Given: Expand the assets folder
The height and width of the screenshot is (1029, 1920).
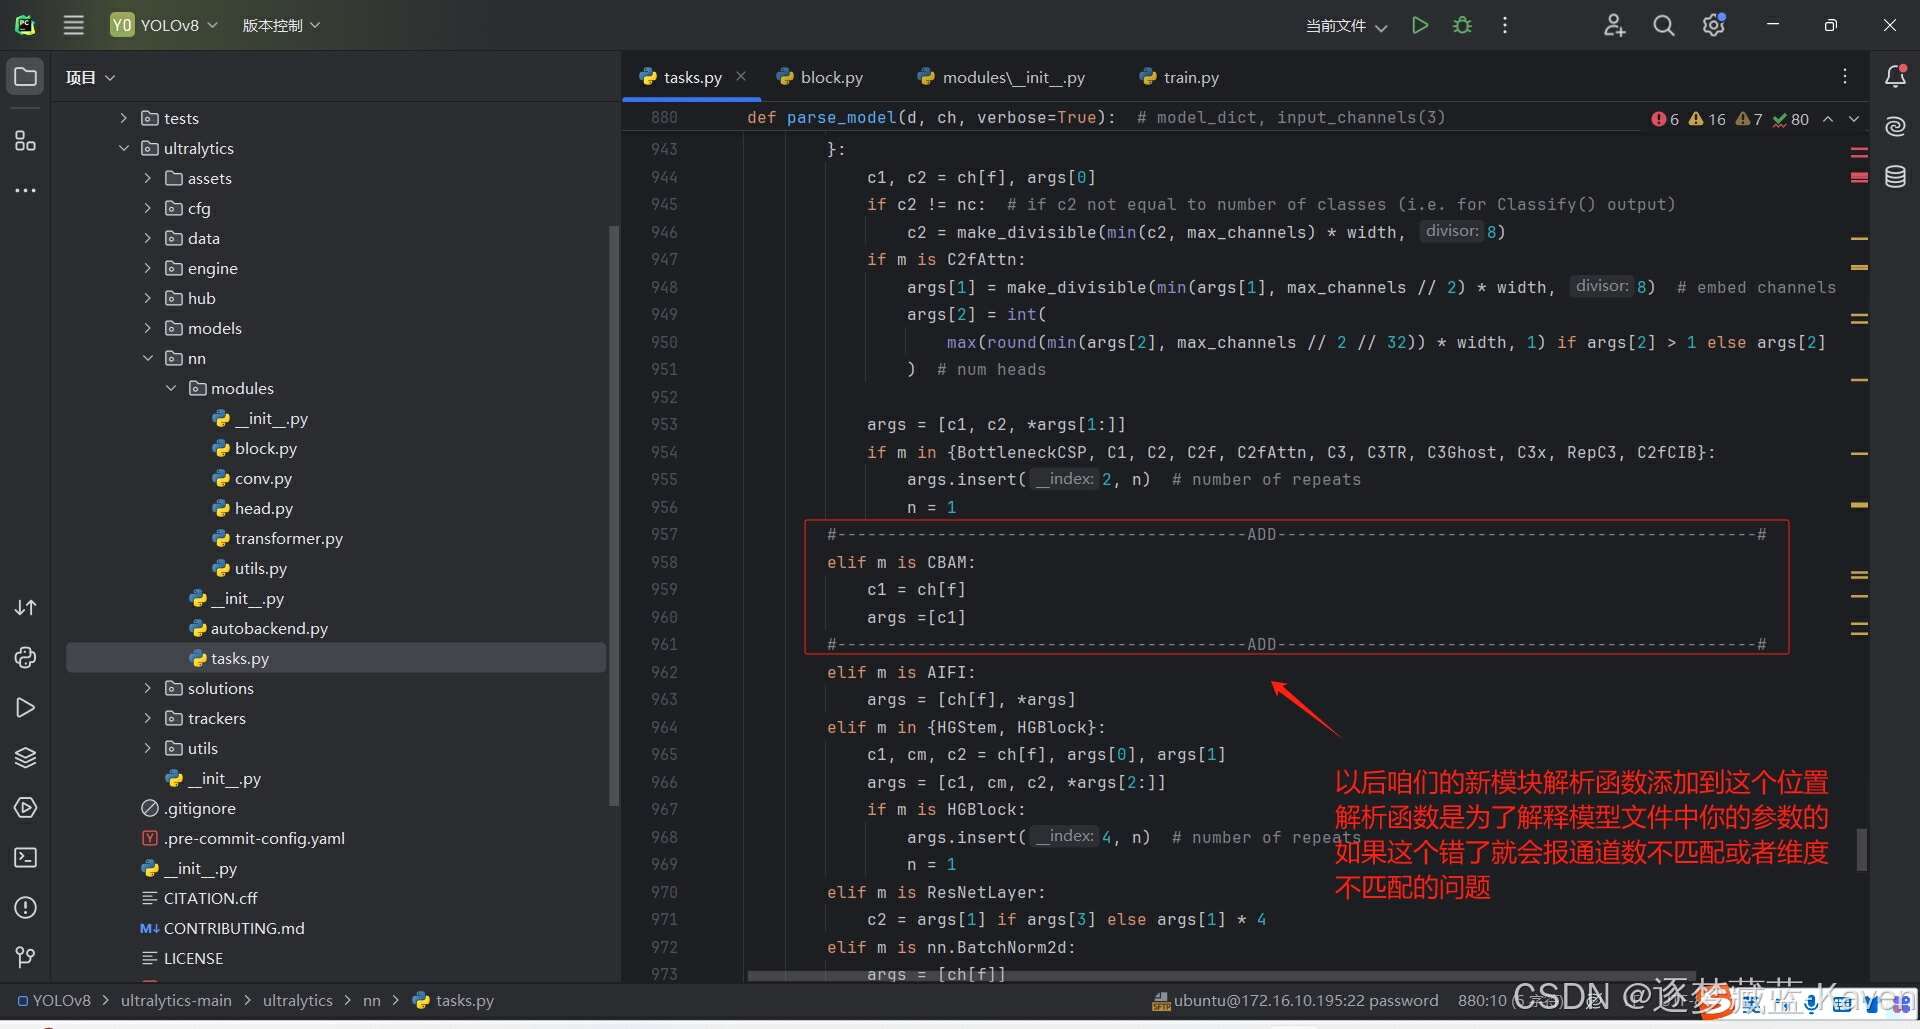Looking at the screenshot, I should [148, 178].
